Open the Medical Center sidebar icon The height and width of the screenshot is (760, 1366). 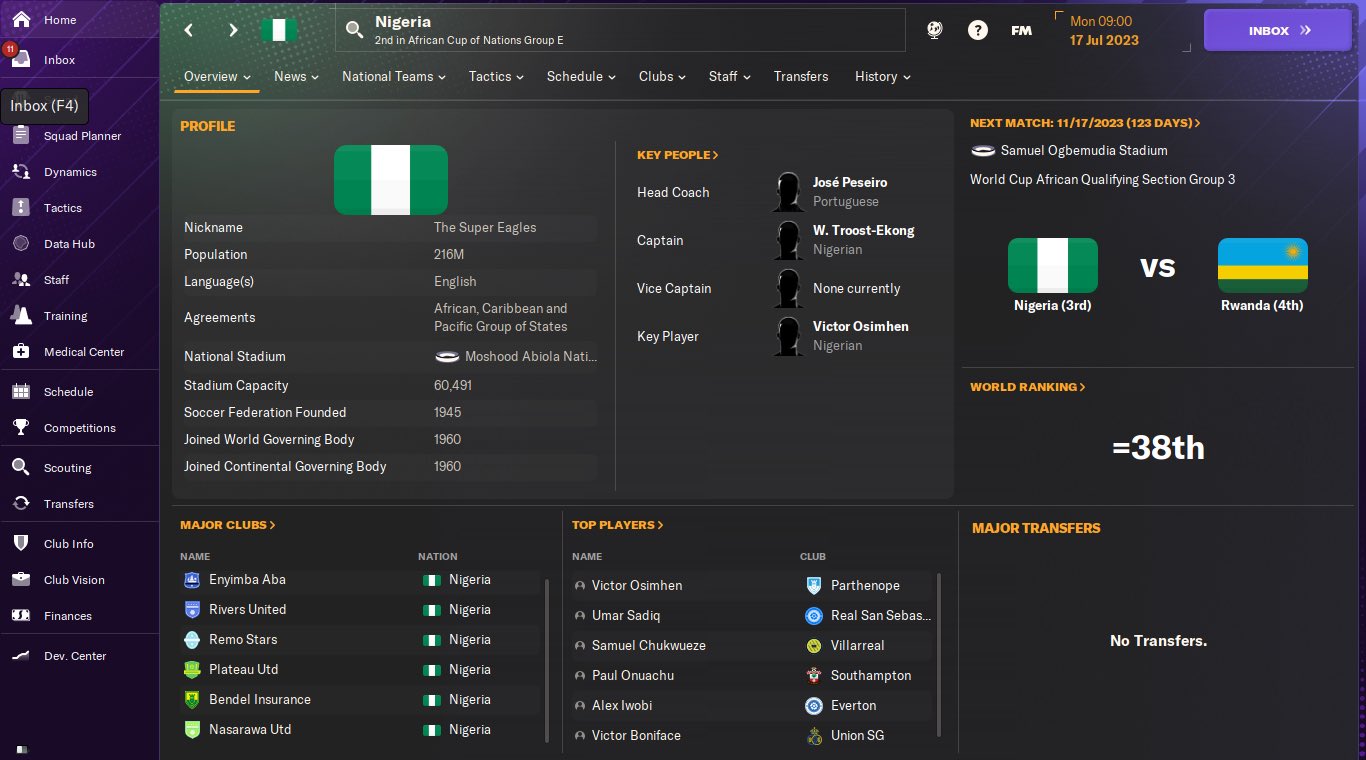(21, 352)
